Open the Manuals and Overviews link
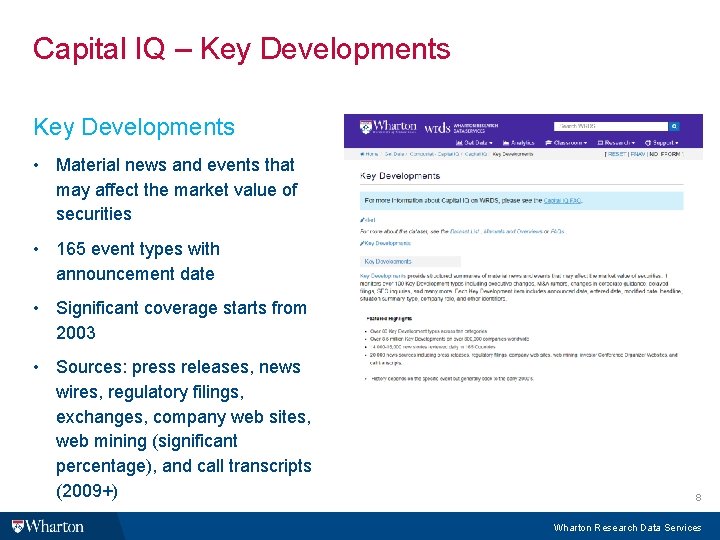Viewport: 720px width, 540px height. coord(512,232)
